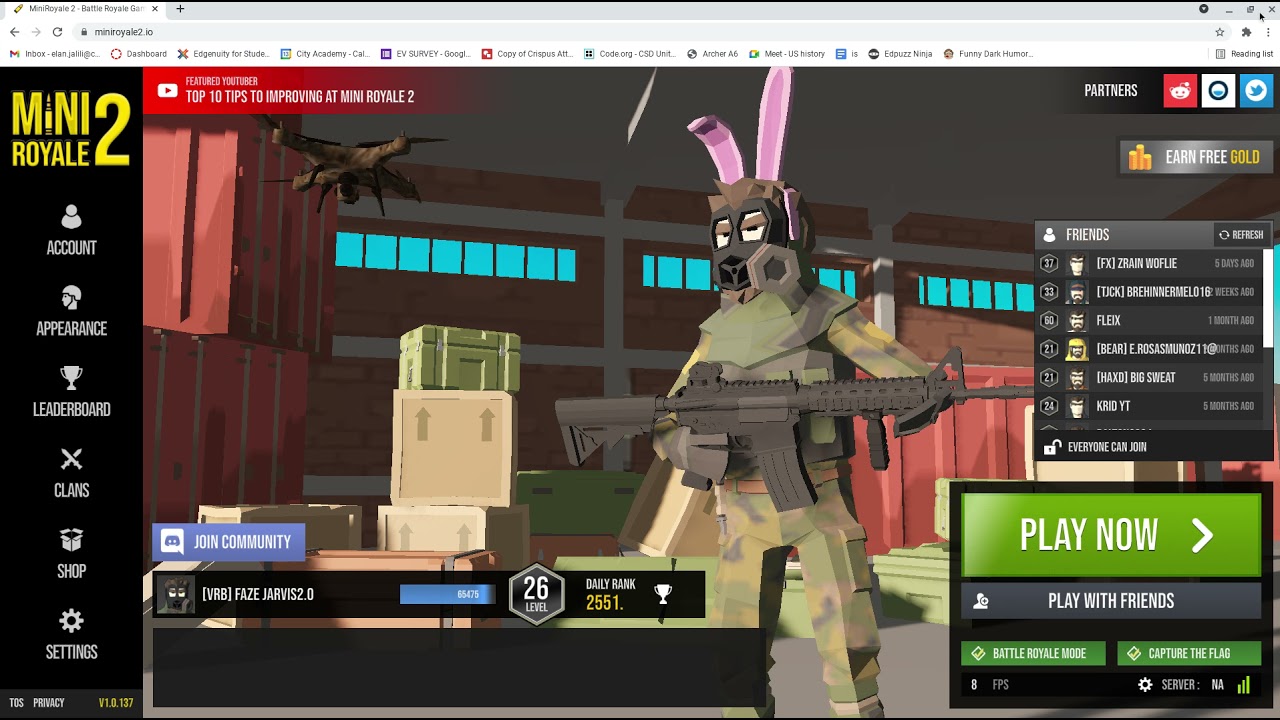The width and height of the screenshot is (1280, 720).
Task: Click the browser back arrow
Action: pyautogui.click(x=14, y=32)
